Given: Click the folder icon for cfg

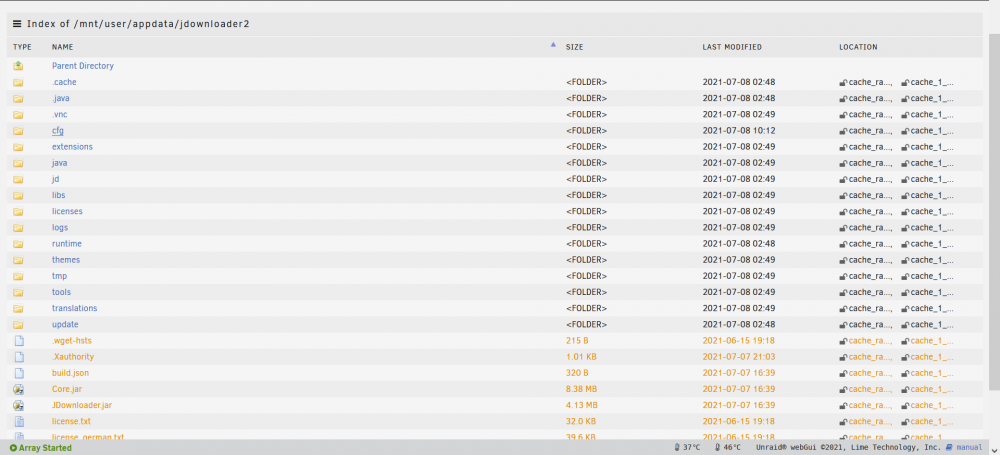Looking at the screenshot, I should (x=18, y=131).
